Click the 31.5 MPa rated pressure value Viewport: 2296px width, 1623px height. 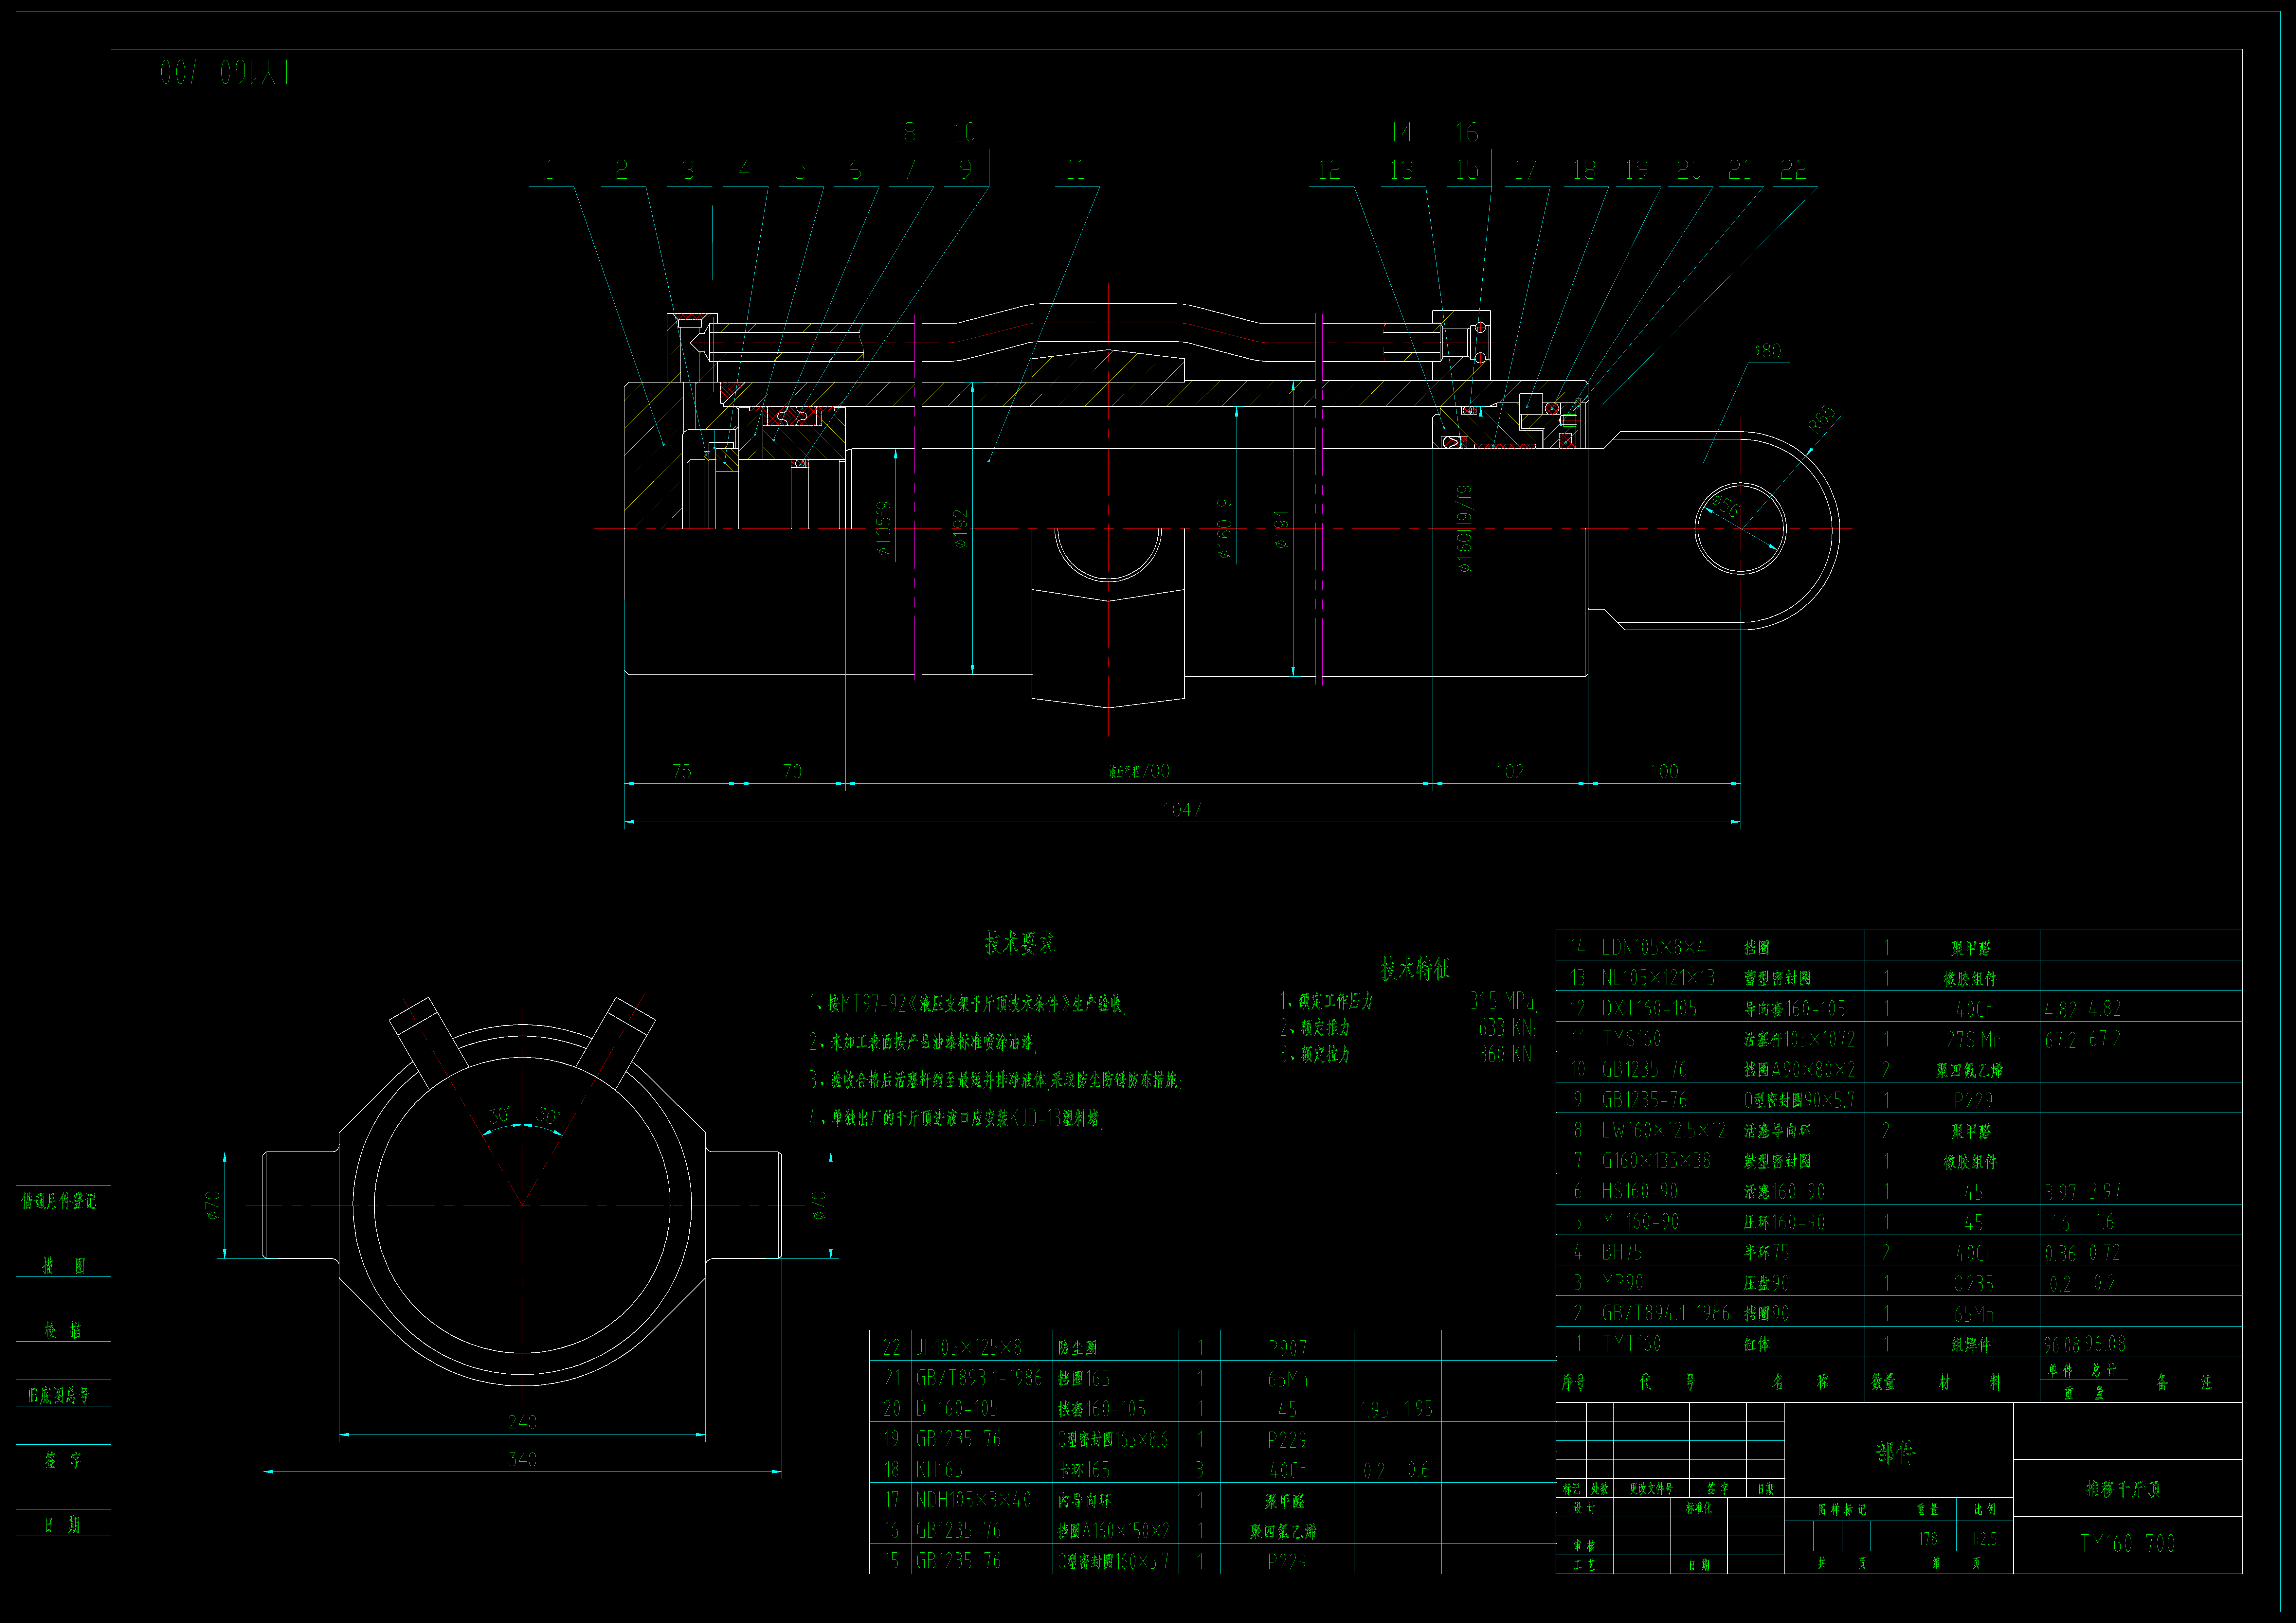coord(1504,1001)
